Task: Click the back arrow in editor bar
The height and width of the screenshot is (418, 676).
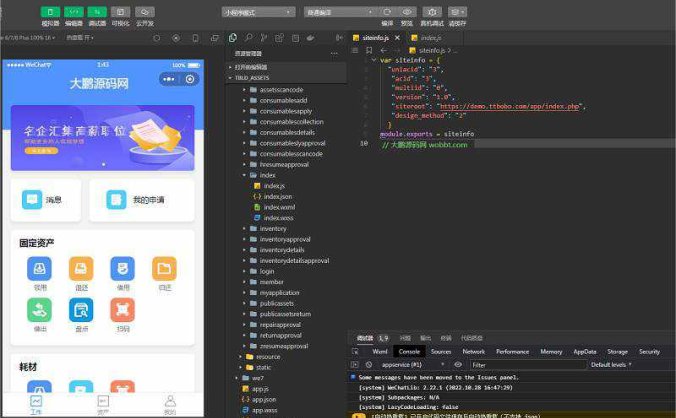Action: (383, 50)
